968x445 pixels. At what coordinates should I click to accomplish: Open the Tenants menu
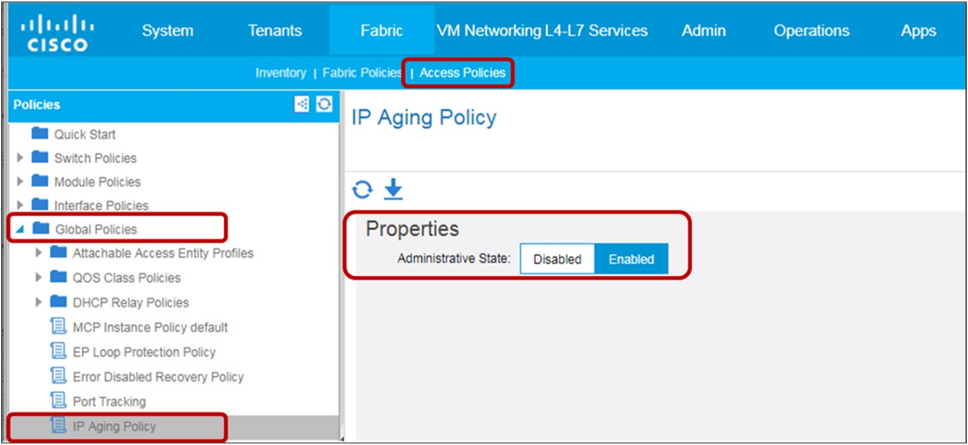coord(275,31)
